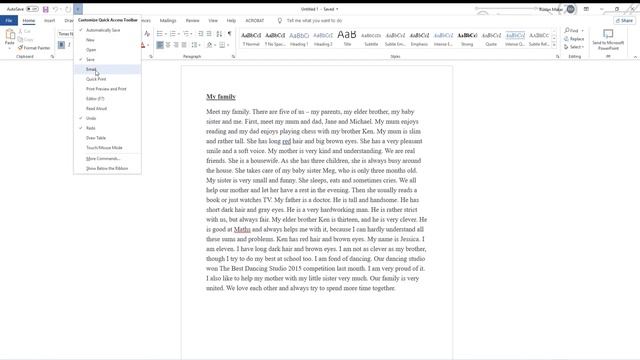Click the Cut scissors command
640x360 pixels.
click(24, 31)
